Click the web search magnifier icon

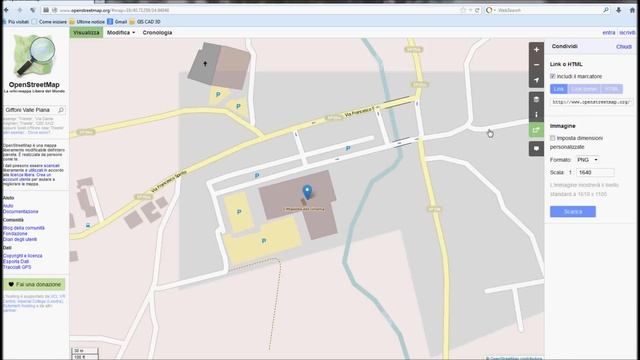pos(606,10)
